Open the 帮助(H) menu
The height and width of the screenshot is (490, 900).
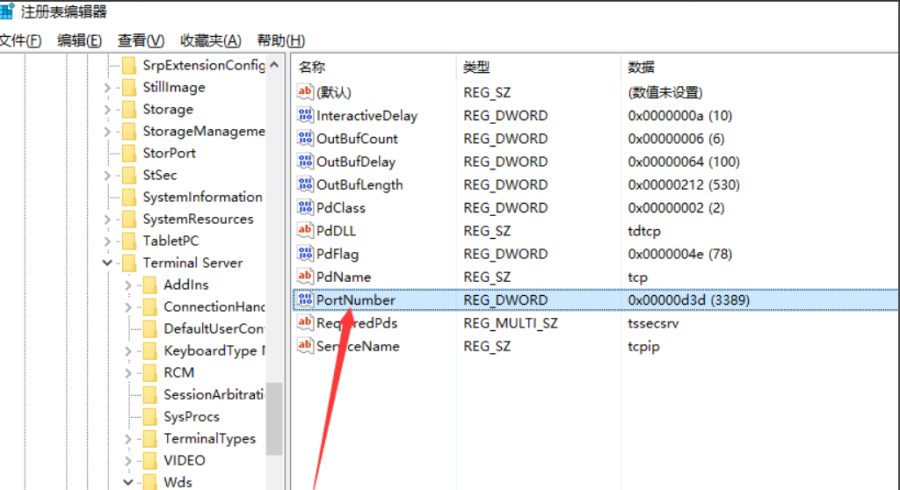click(x=280, y=41)
